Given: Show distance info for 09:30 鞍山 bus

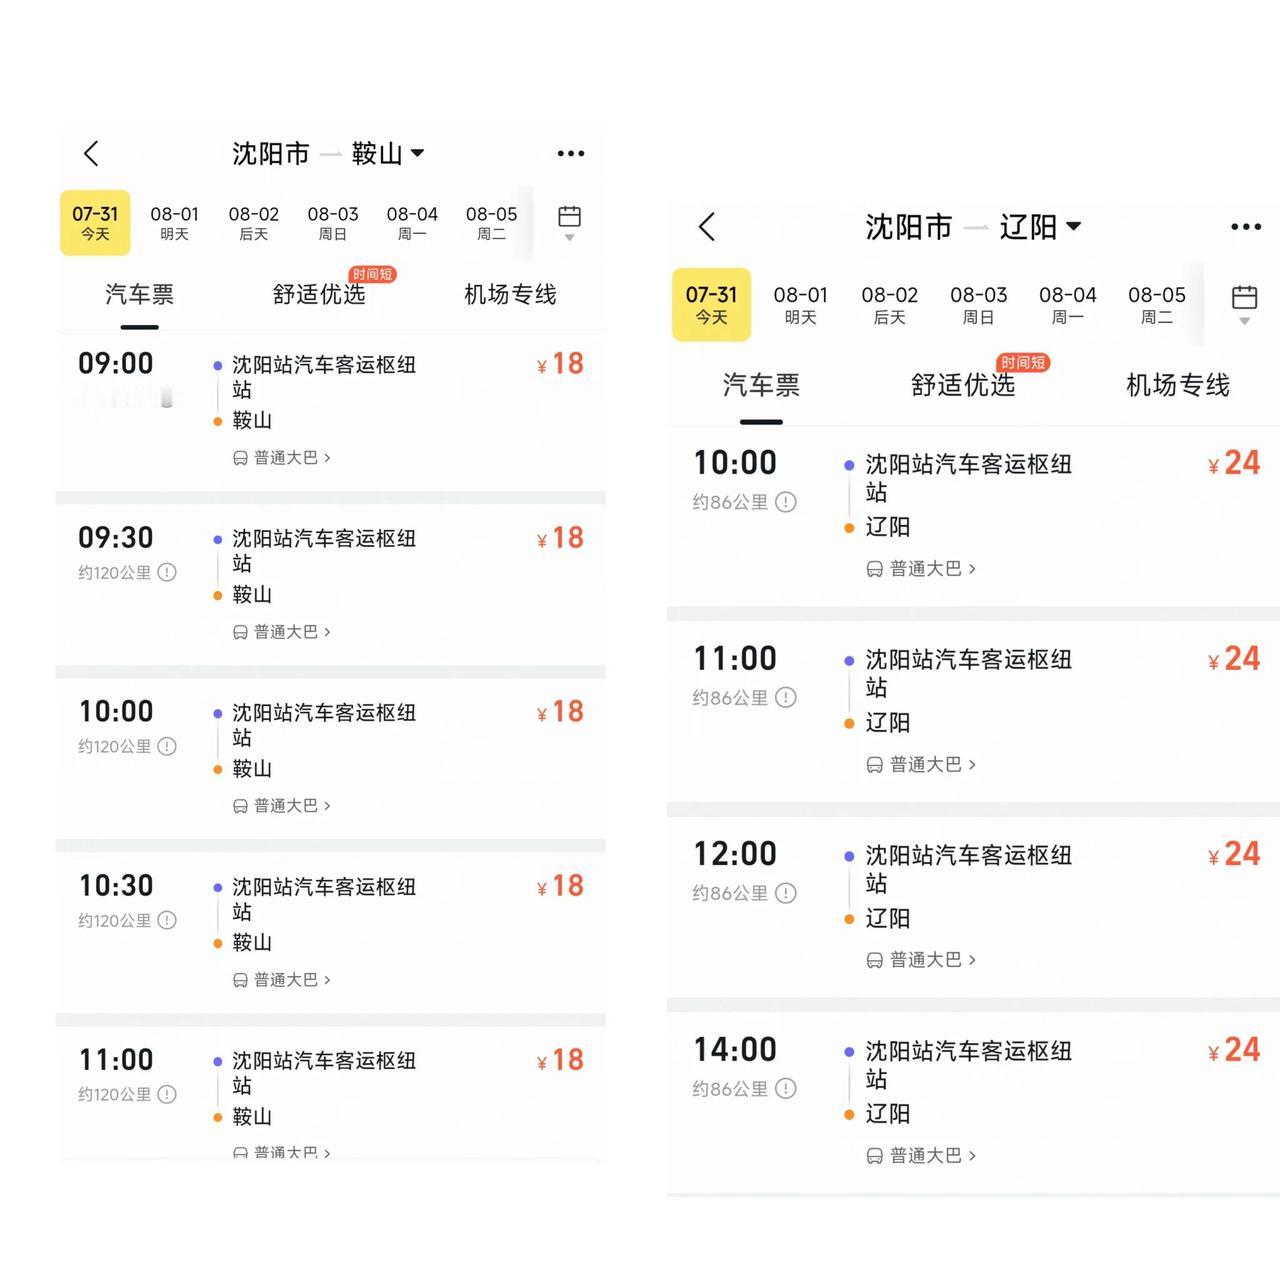Looking at the screenshot, I should [167, 572].
